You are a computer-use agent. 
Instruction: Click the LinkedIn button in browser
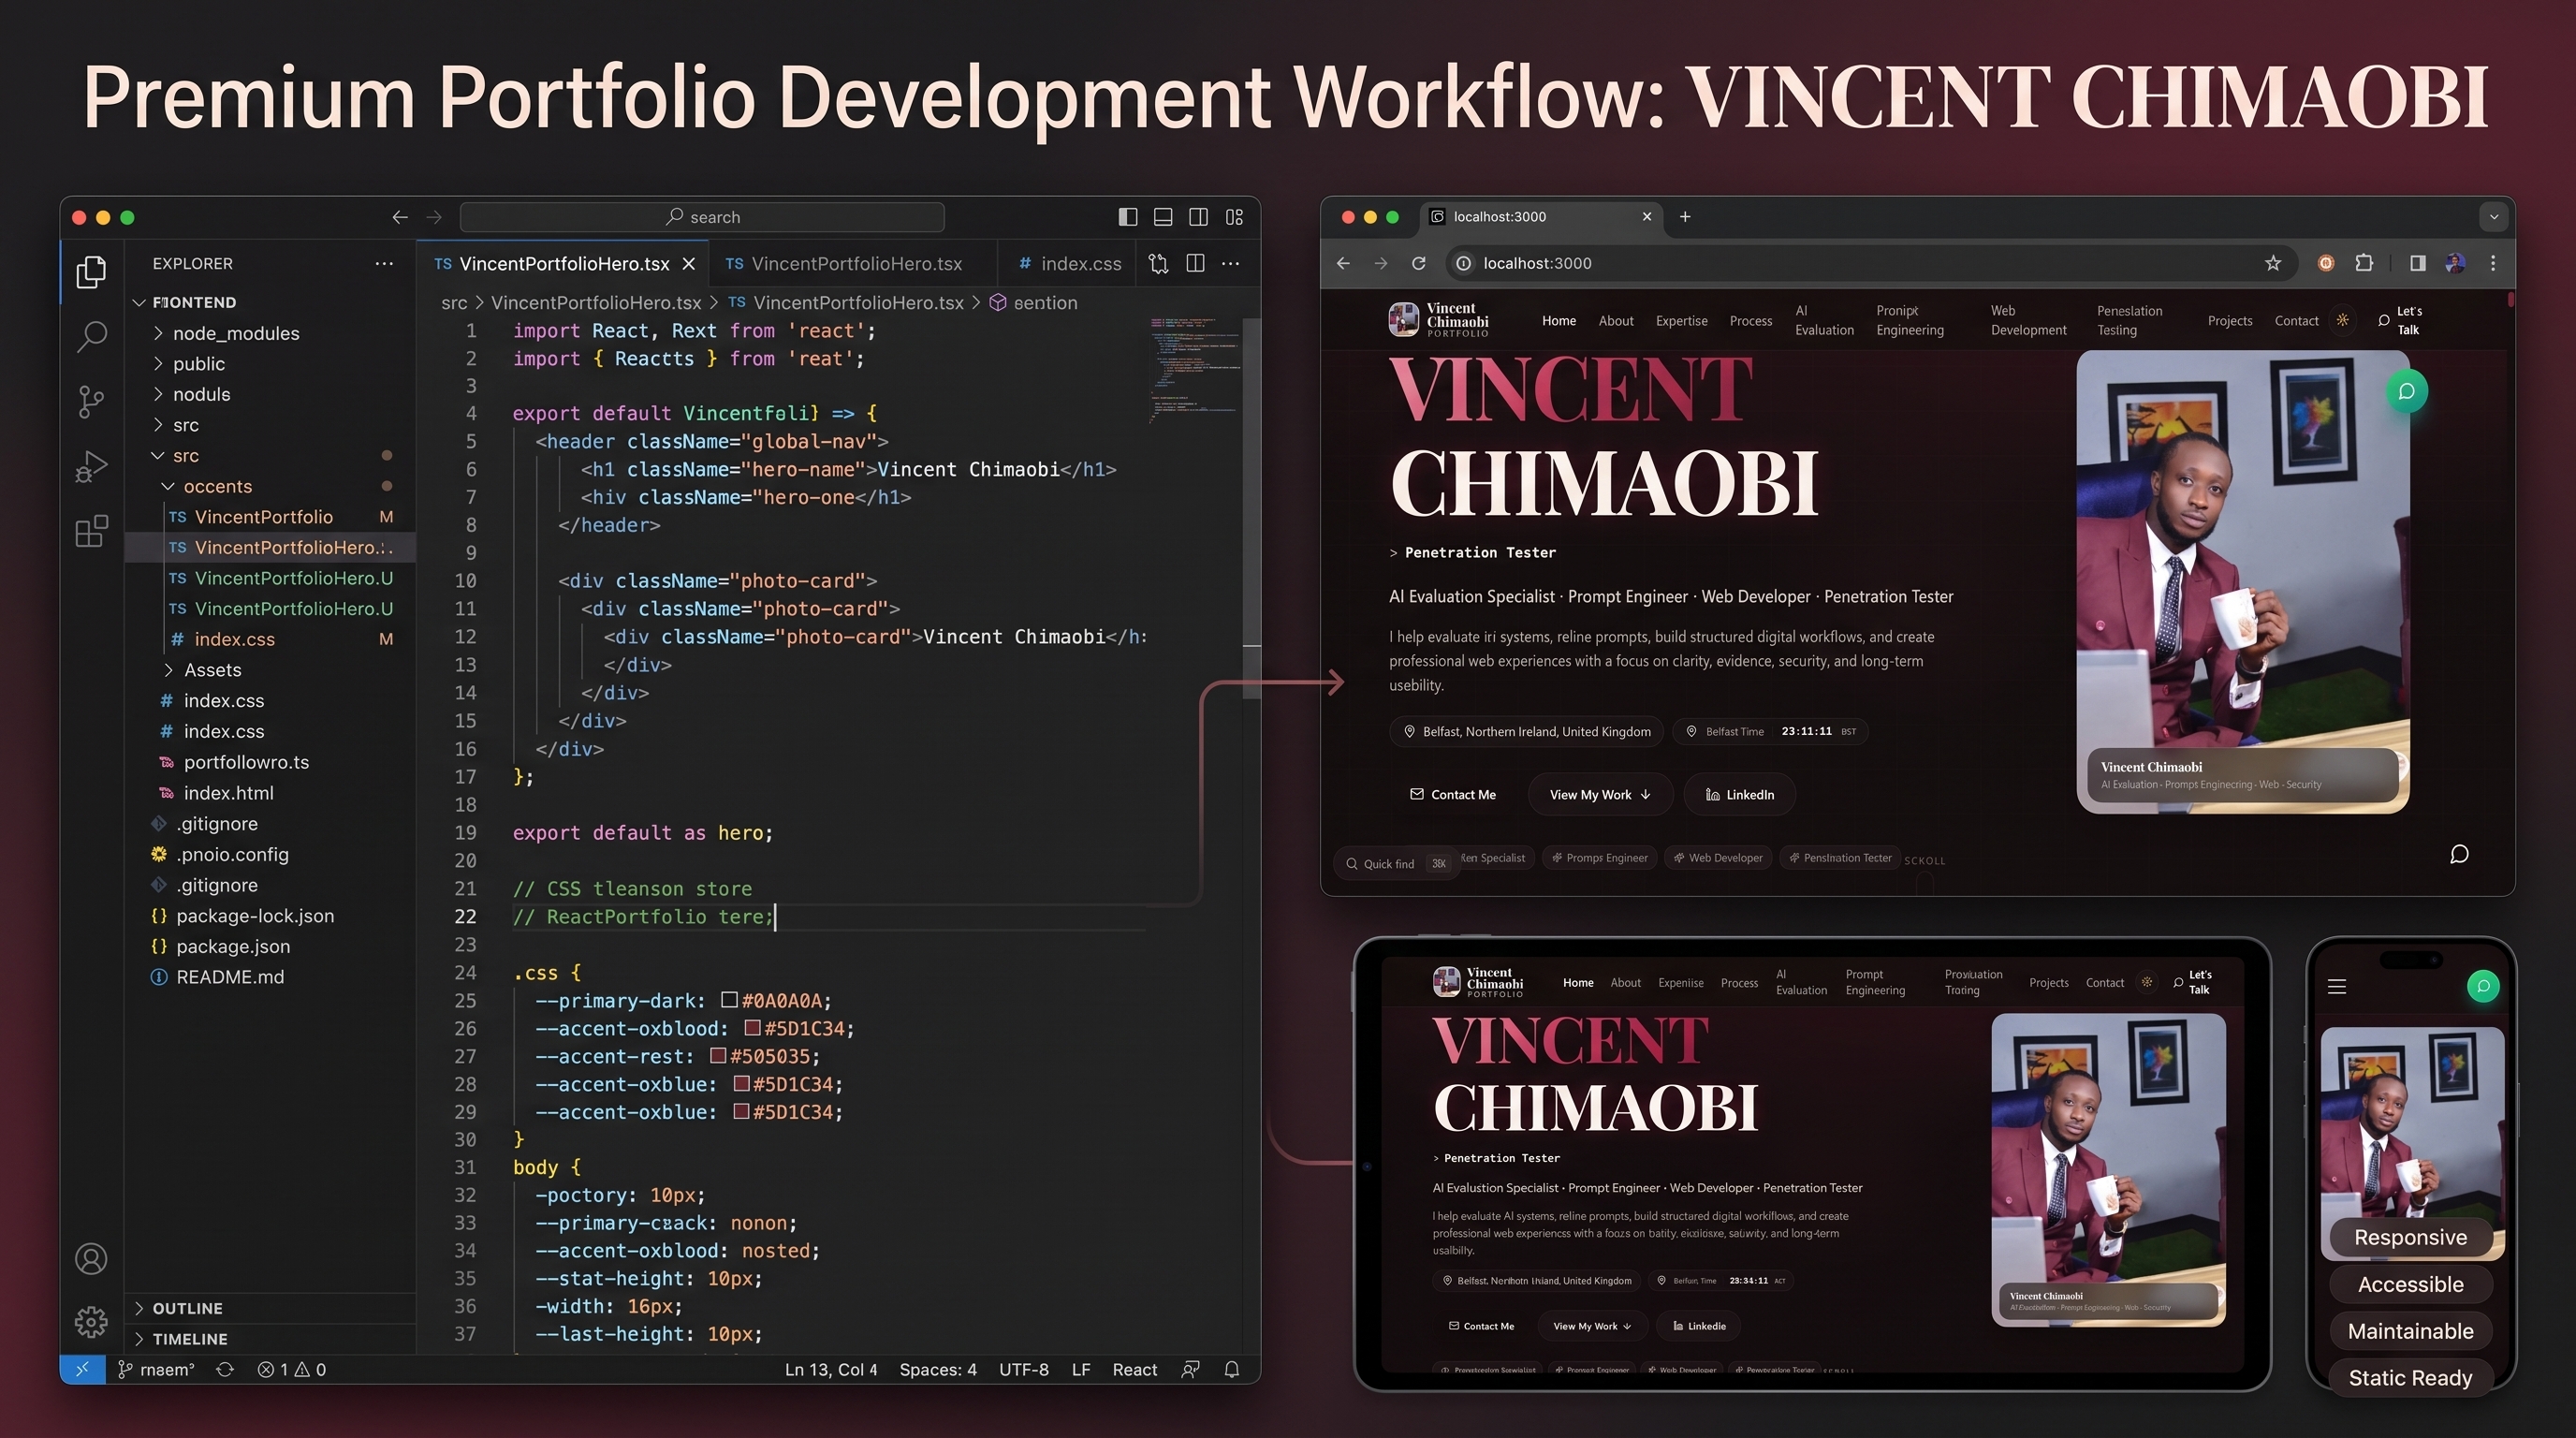1740,794
